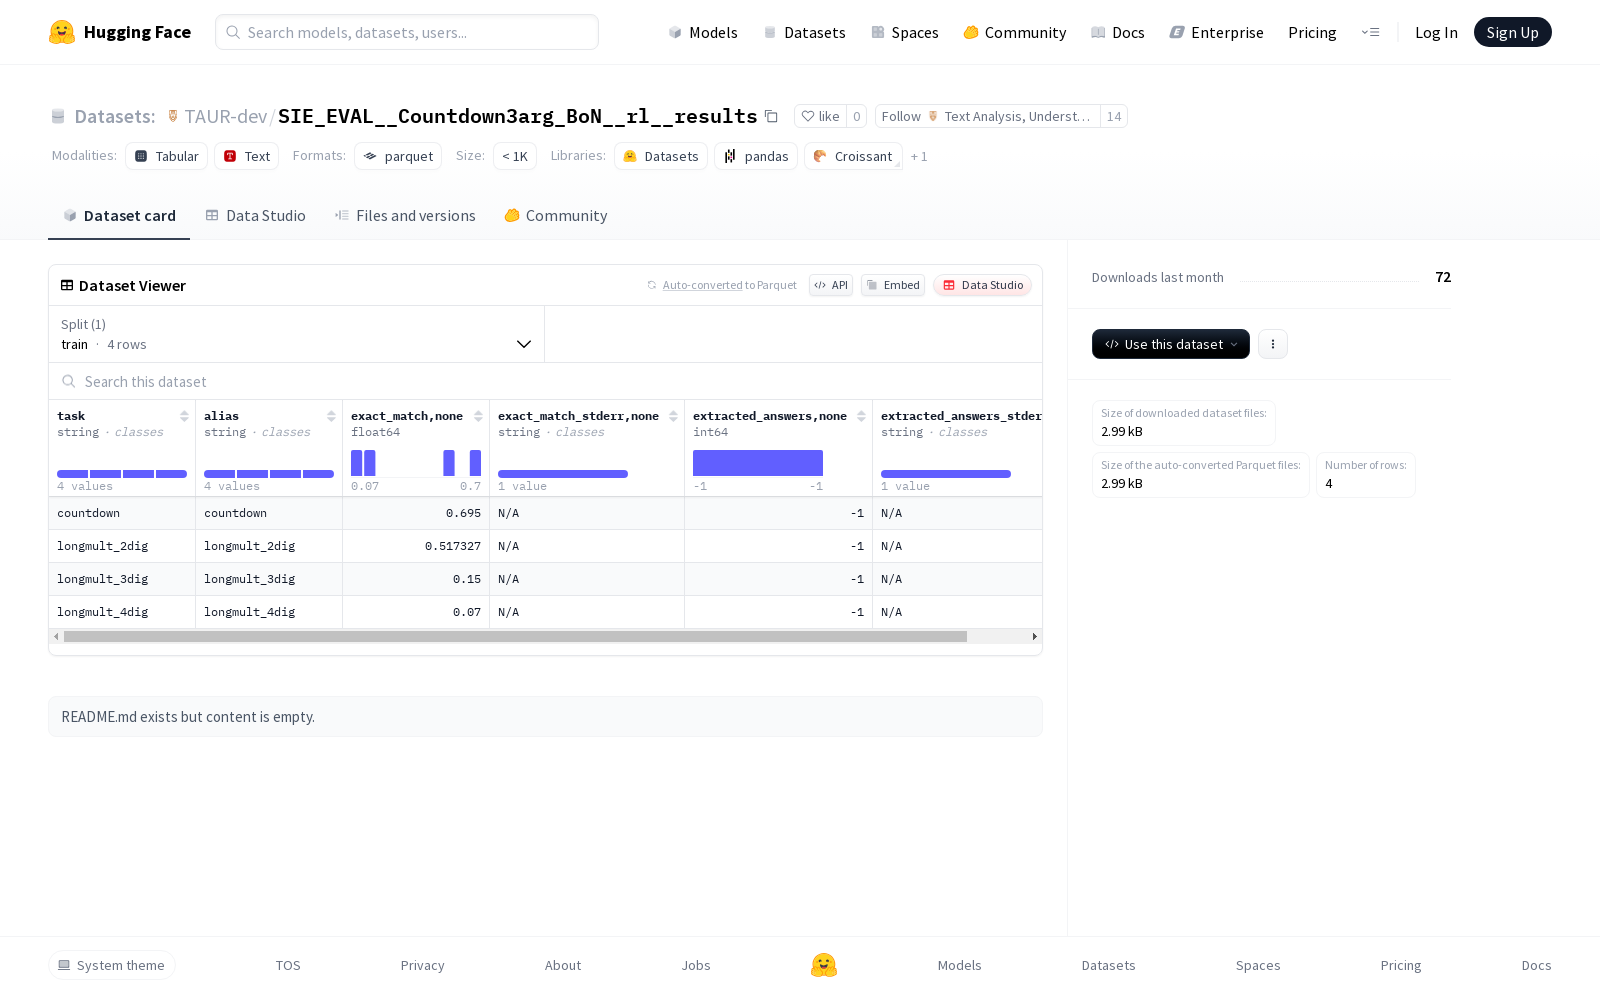
Task: Show the +1 additional libraries
Action: tap(919, 156)
